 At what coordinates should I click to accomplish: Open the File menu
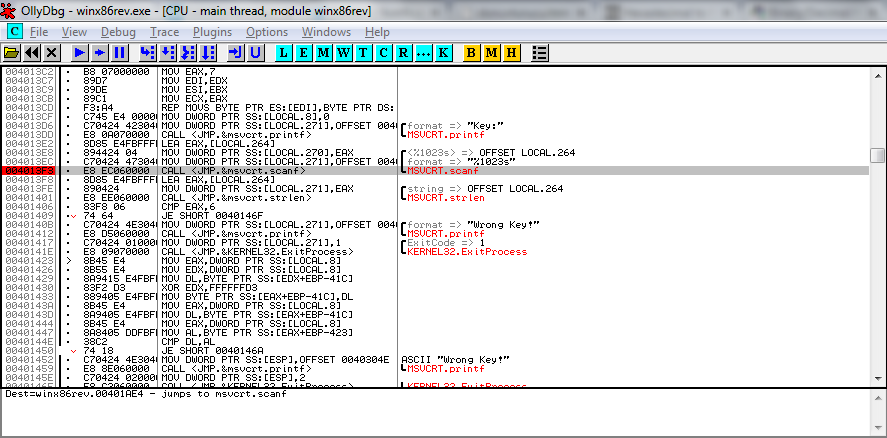pyautogui.click(x=39, y=32)
